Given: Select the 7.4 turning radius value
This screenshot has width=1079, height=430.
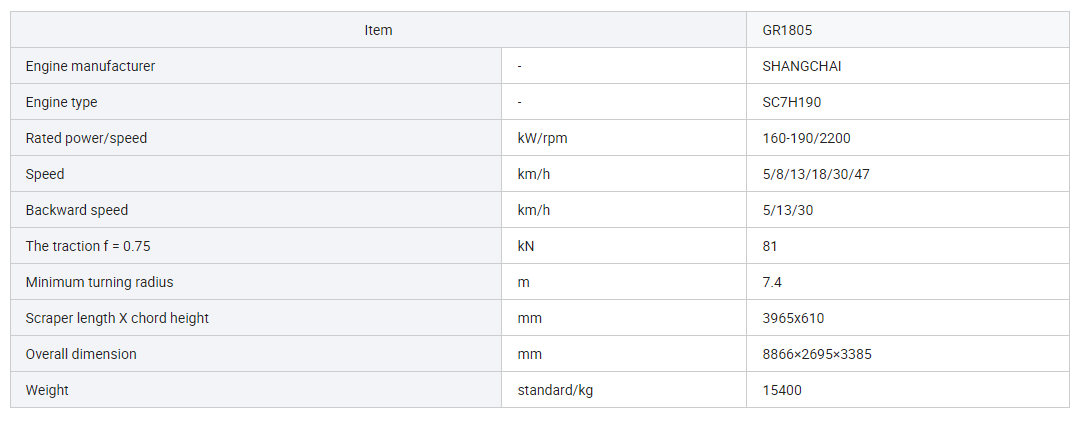Looking at the screenshot, I should click(x=772, y=282).
